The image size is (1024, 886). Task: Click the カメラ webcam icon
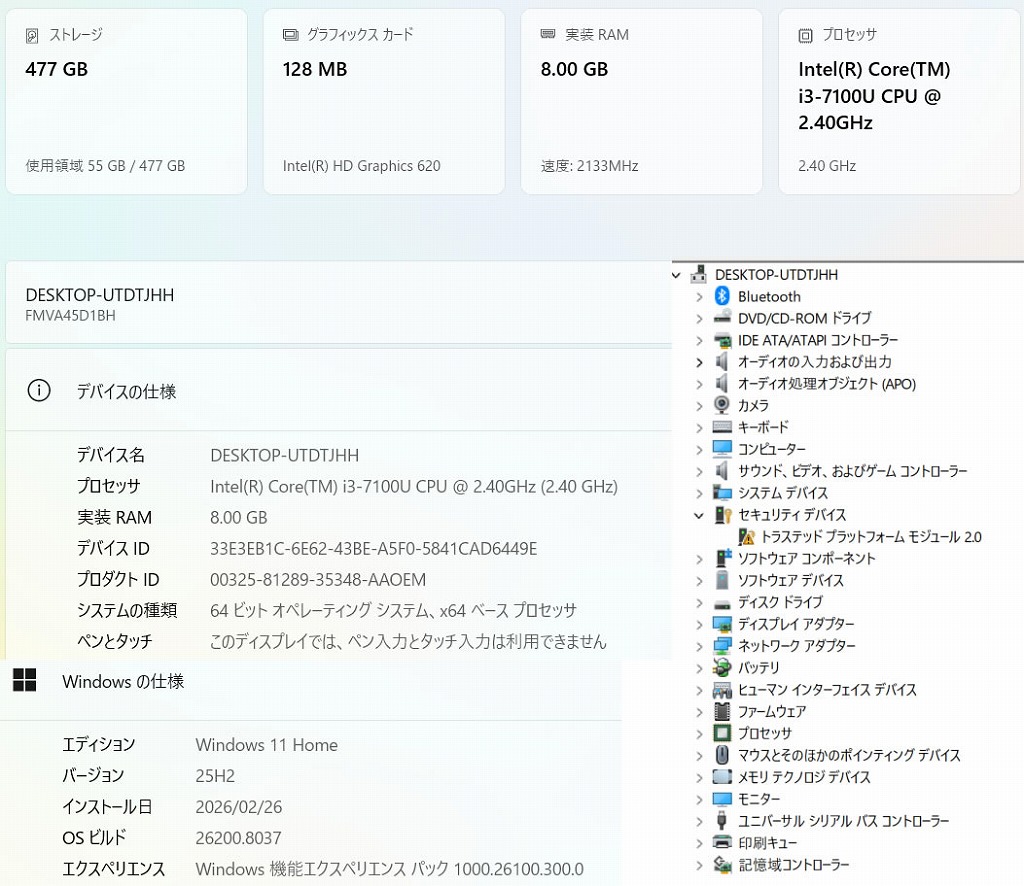pos(722,405)
